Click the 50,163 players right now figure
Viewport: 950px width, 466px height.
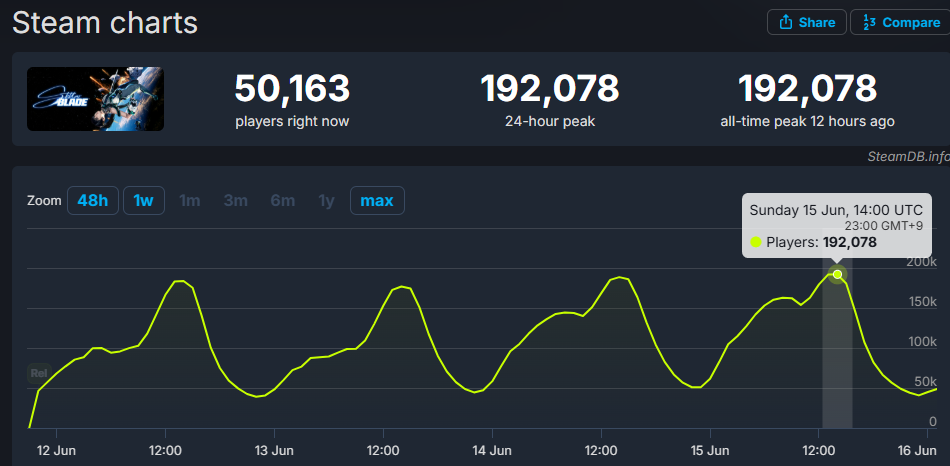(292, 90)
